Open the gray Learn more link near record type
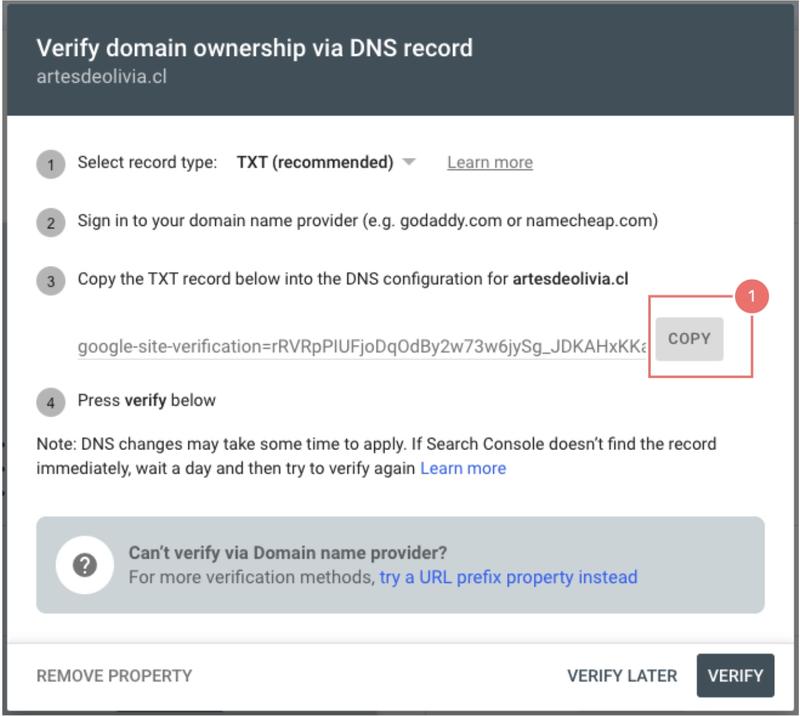 tap(490, 162)
